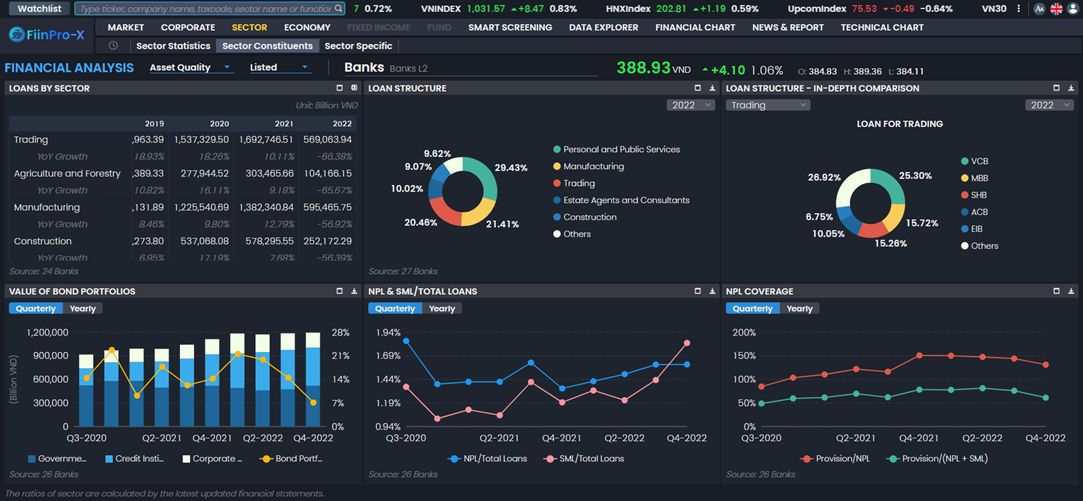Download the Loan Structure chart
Viewport: 1083px width, 501px height.
click(712, 88)
